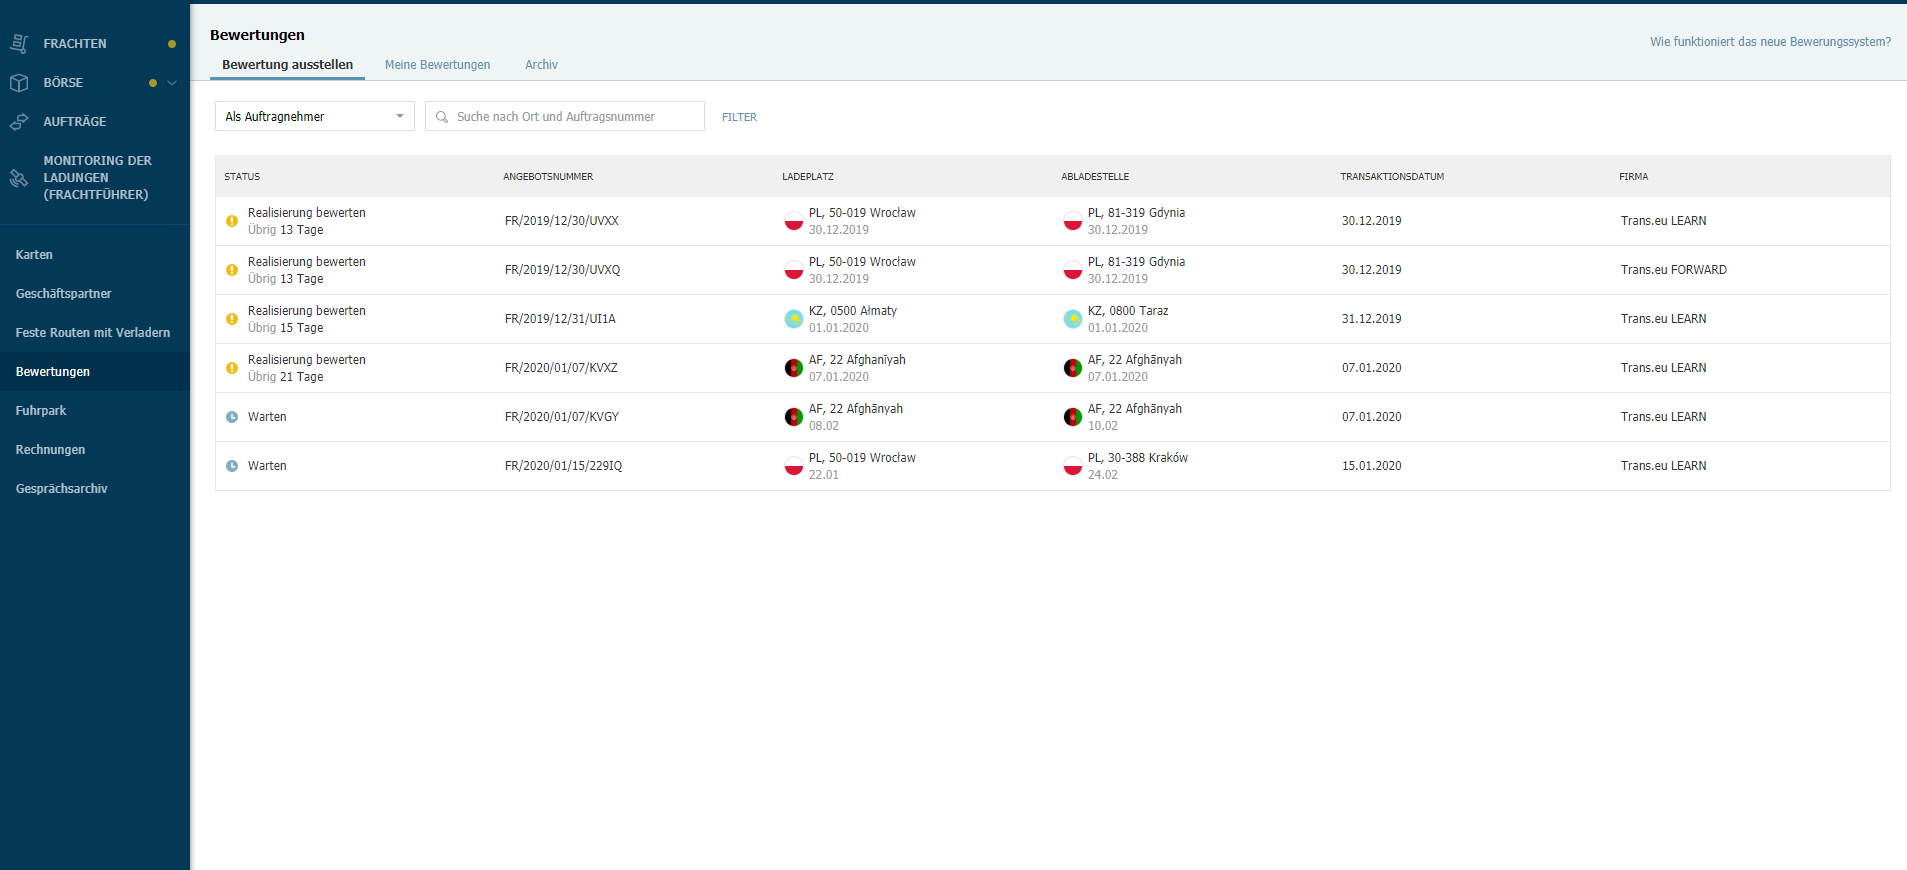1907x870 pixels.
Task: Click the ABLADESTELLE column header
Action: click(1095, 177)
